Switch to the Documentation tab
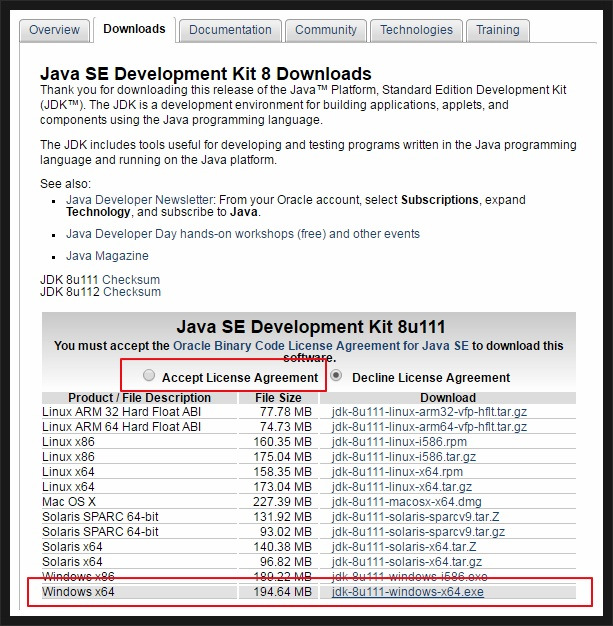The width and height of the screenshot is (613, 626). pos(230,30)
